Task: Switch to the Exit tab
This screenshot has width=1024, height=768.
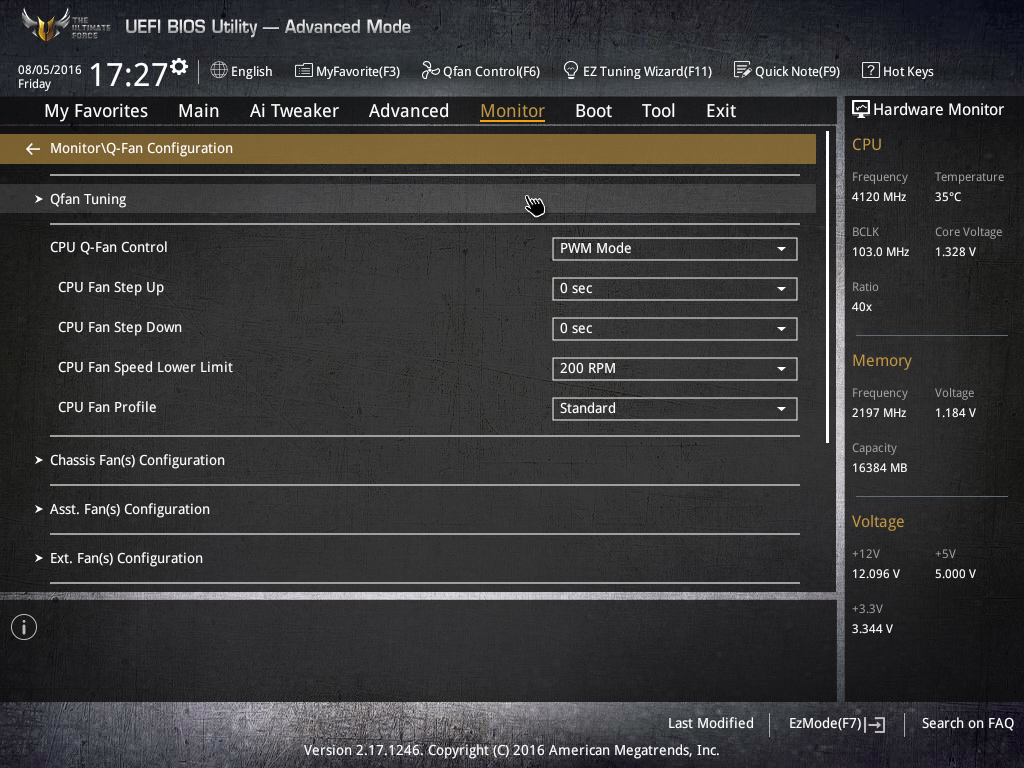Action: point(721,111)
